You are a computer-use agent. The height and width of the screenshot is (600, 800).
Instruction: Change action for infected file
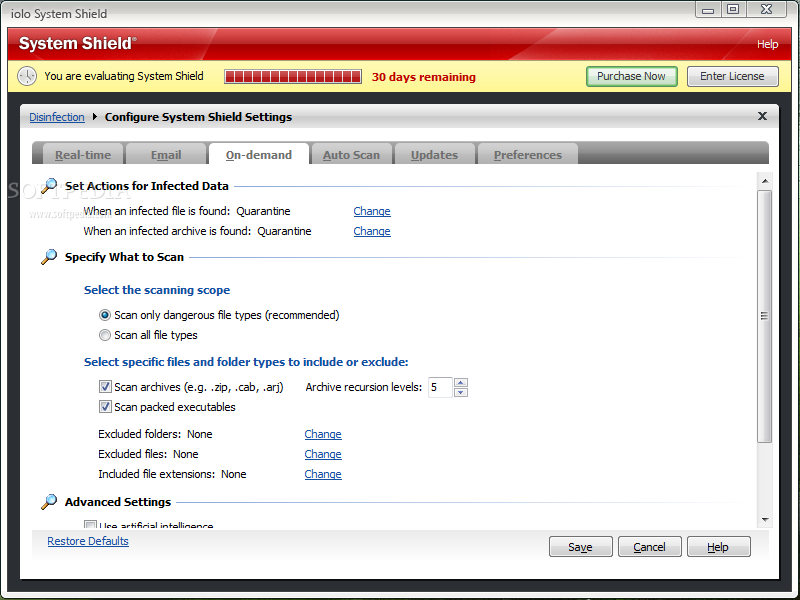coord(372,211)
